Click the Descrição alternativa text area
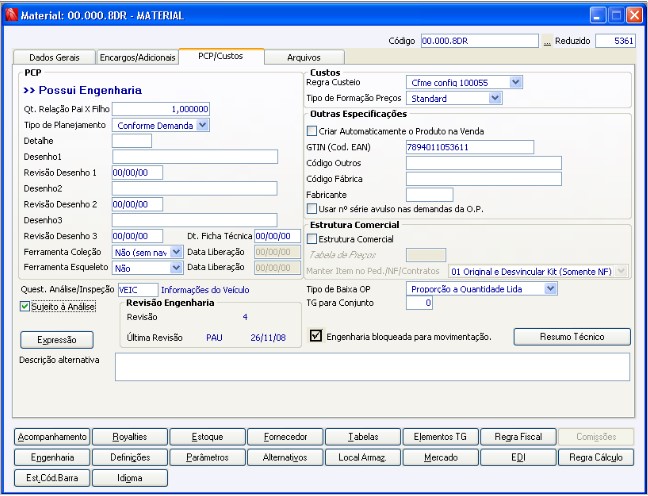The width and height of the screenshot is (648, 496). (372, 367)
